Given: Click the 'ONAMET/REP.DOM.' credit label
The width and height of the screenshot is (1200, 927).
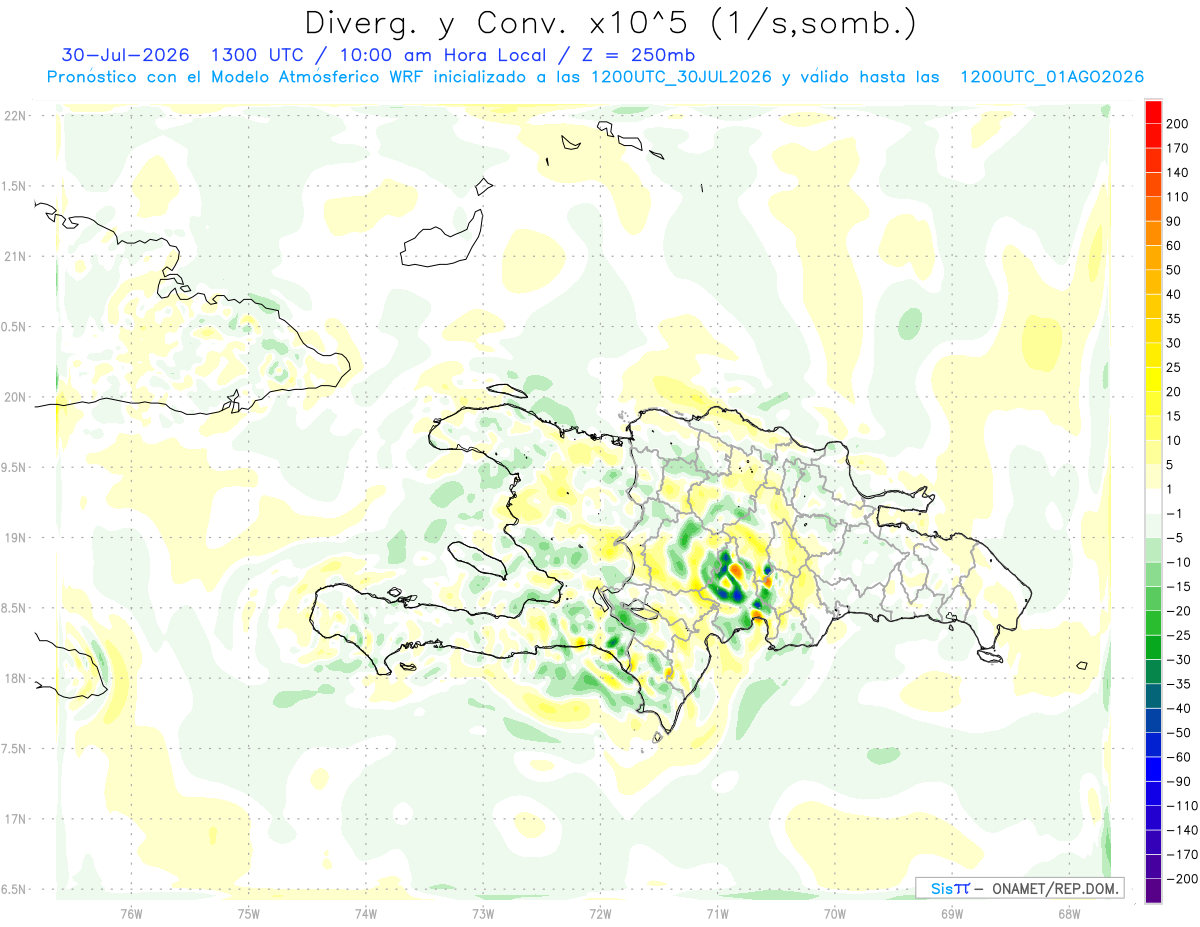Looking at the screenshot, I should [x=1055, y=888].
